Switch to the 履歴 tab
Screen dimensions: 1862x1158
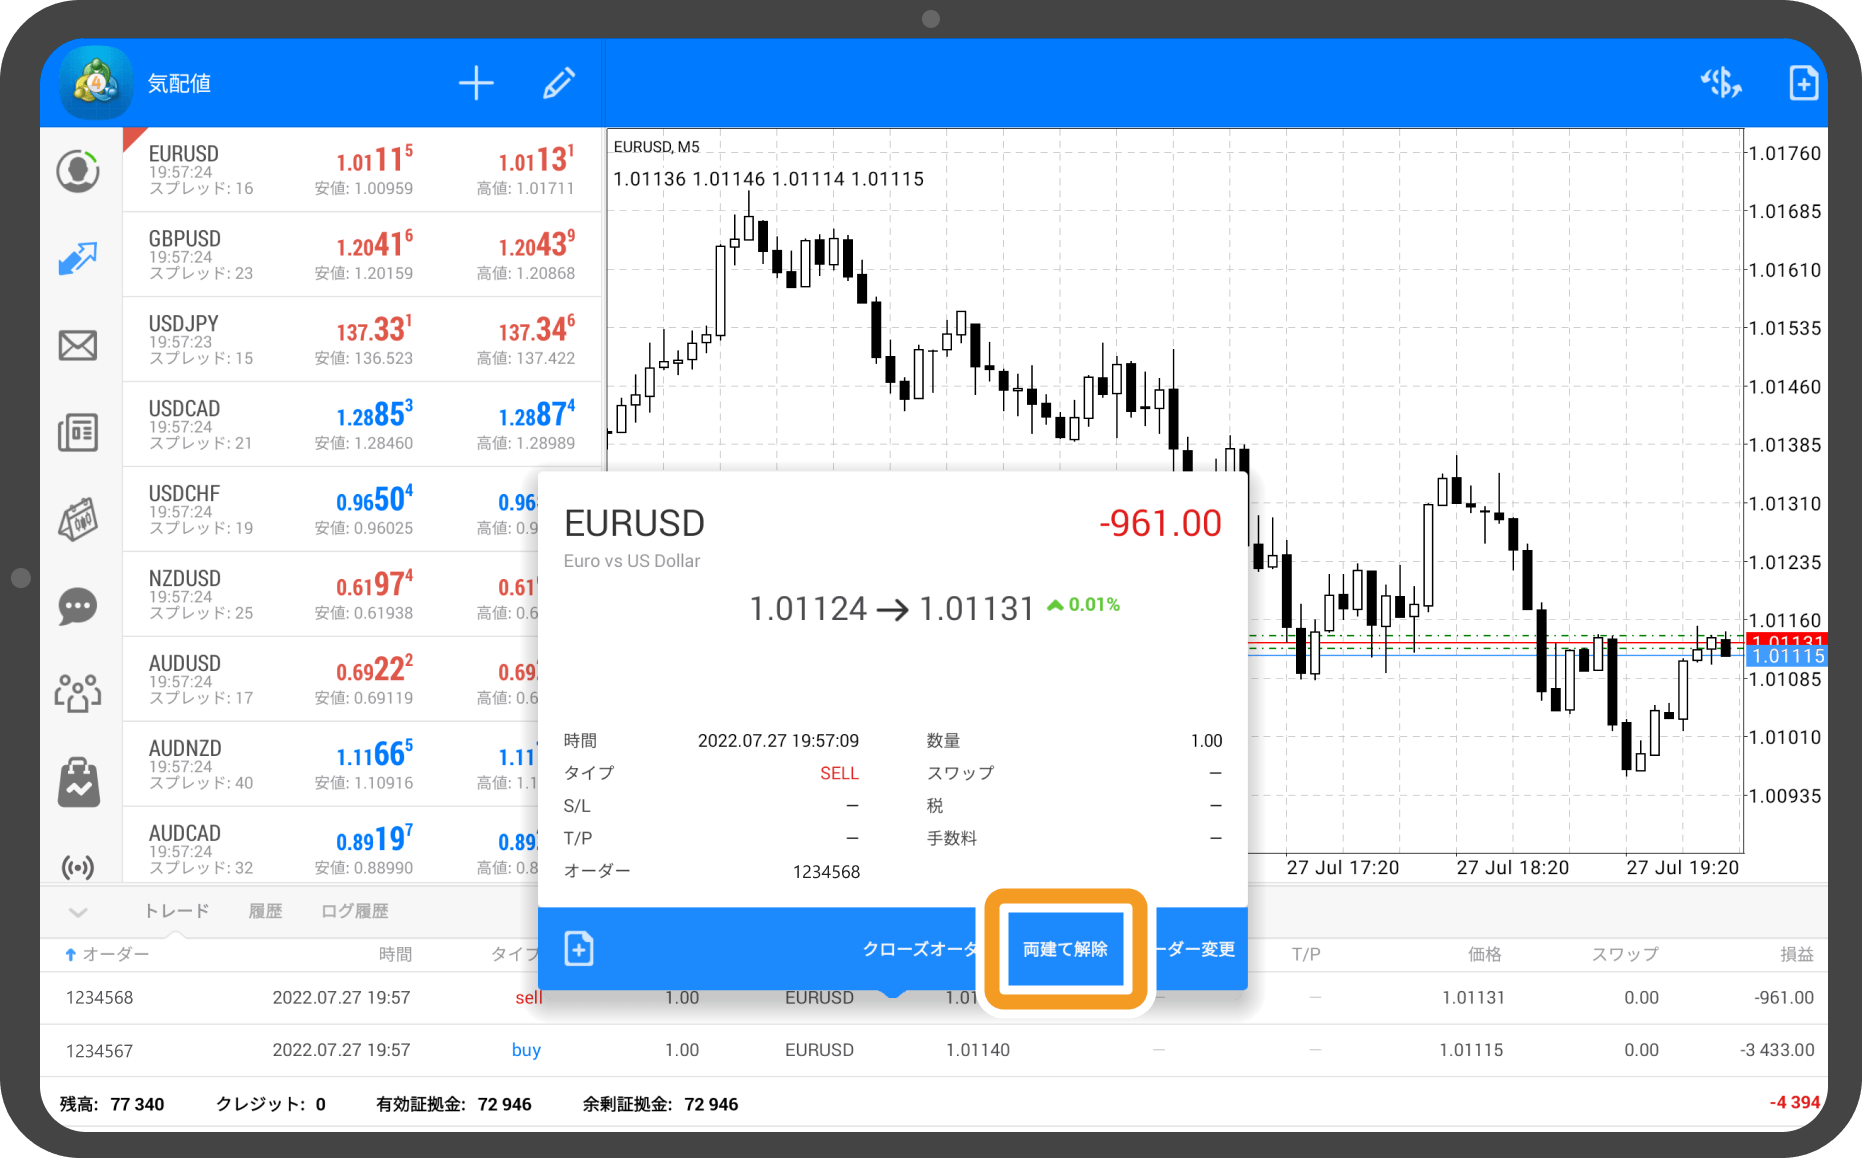pos(265,911)
